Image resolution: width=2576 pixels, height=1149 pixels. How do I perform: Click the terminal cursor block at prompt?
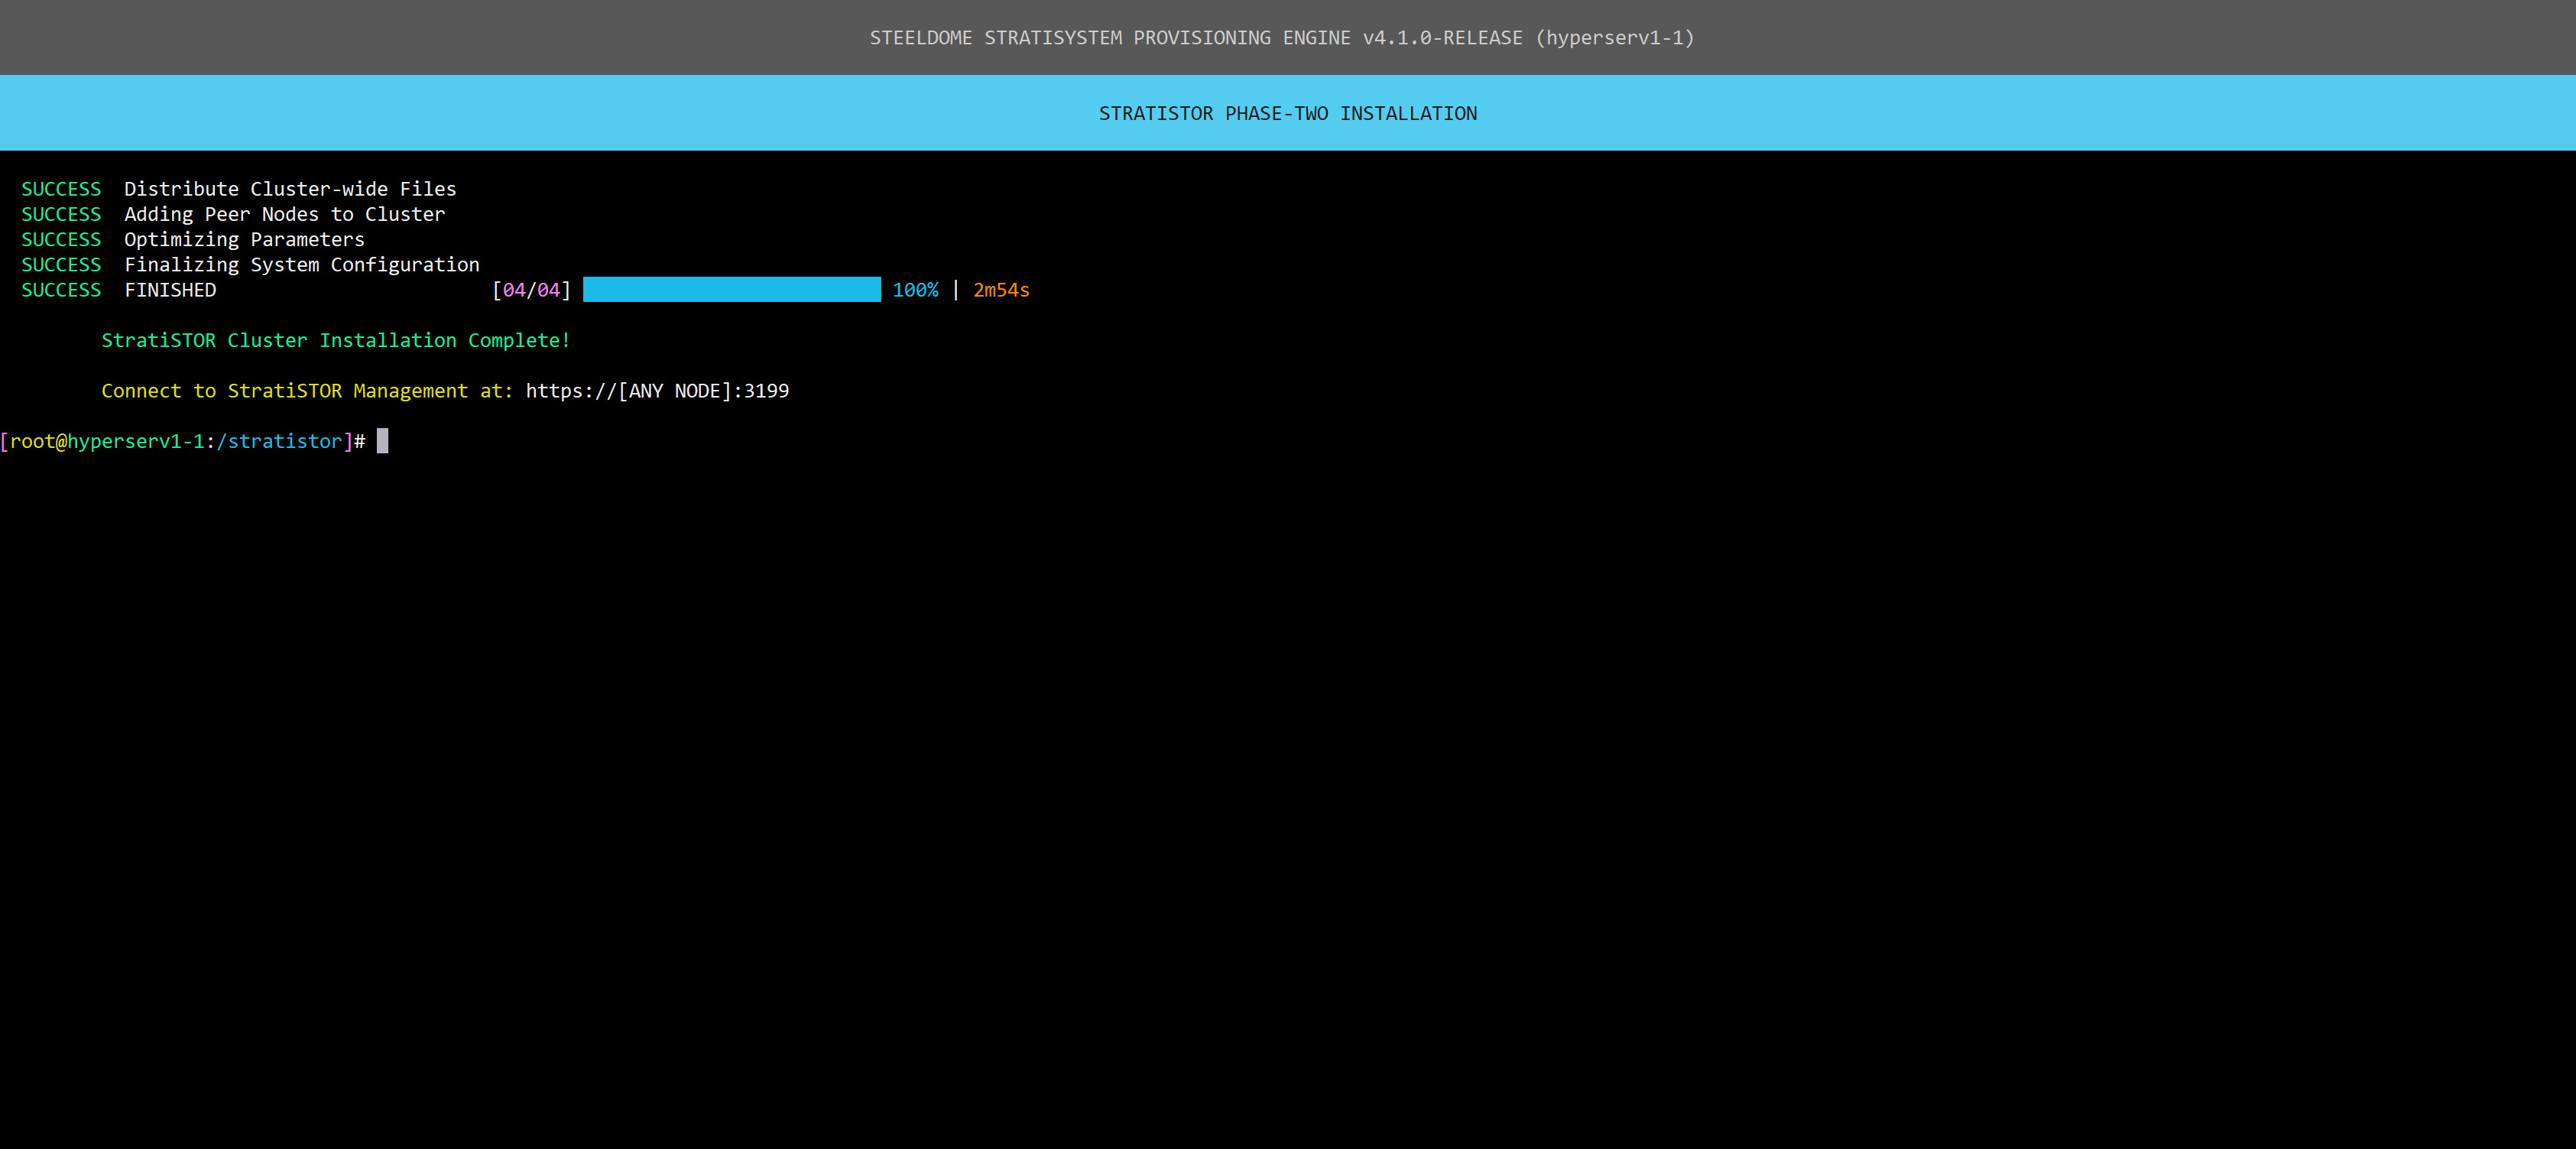pos(382,441)
